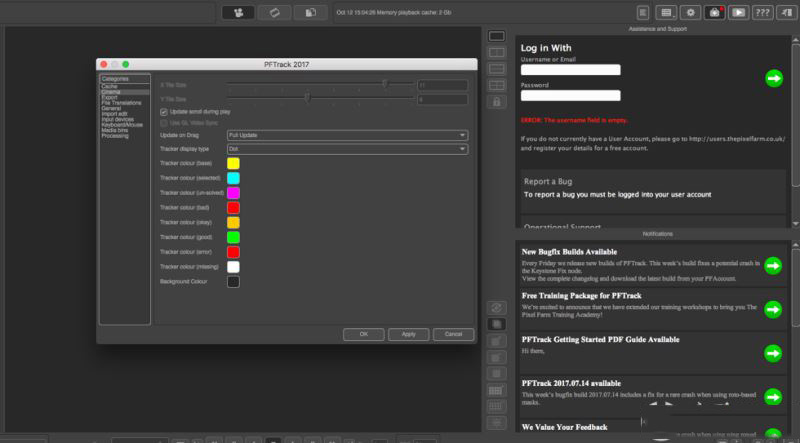Change error tracker colour red swatch
Image resolution: width=800 pixels, height=443 pixels.
[x=233, y=252]
